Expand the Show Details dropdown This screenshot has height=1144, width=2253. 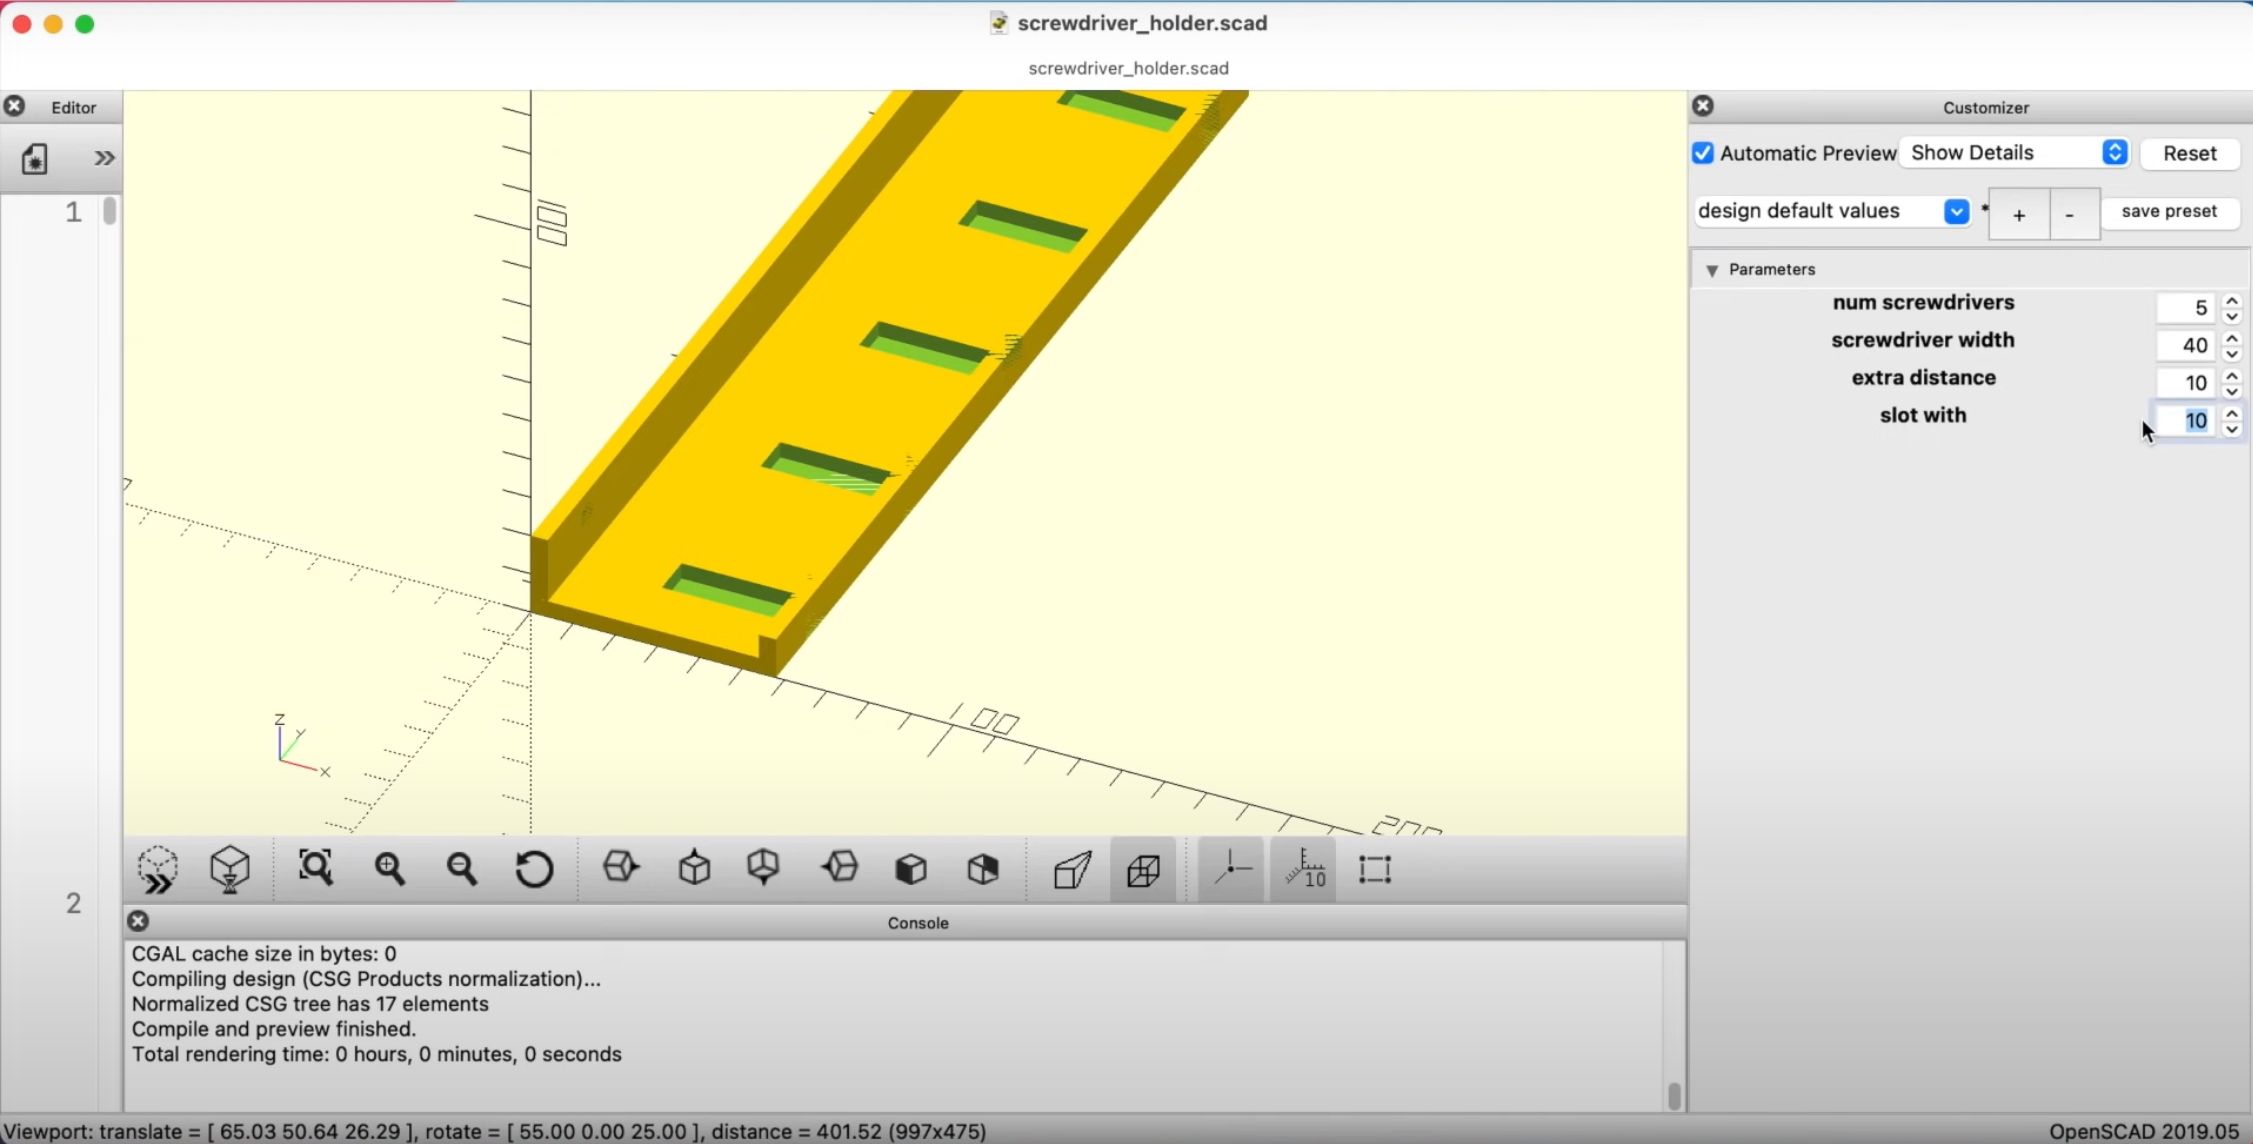pyautogui.click(x=2113, y=152)
